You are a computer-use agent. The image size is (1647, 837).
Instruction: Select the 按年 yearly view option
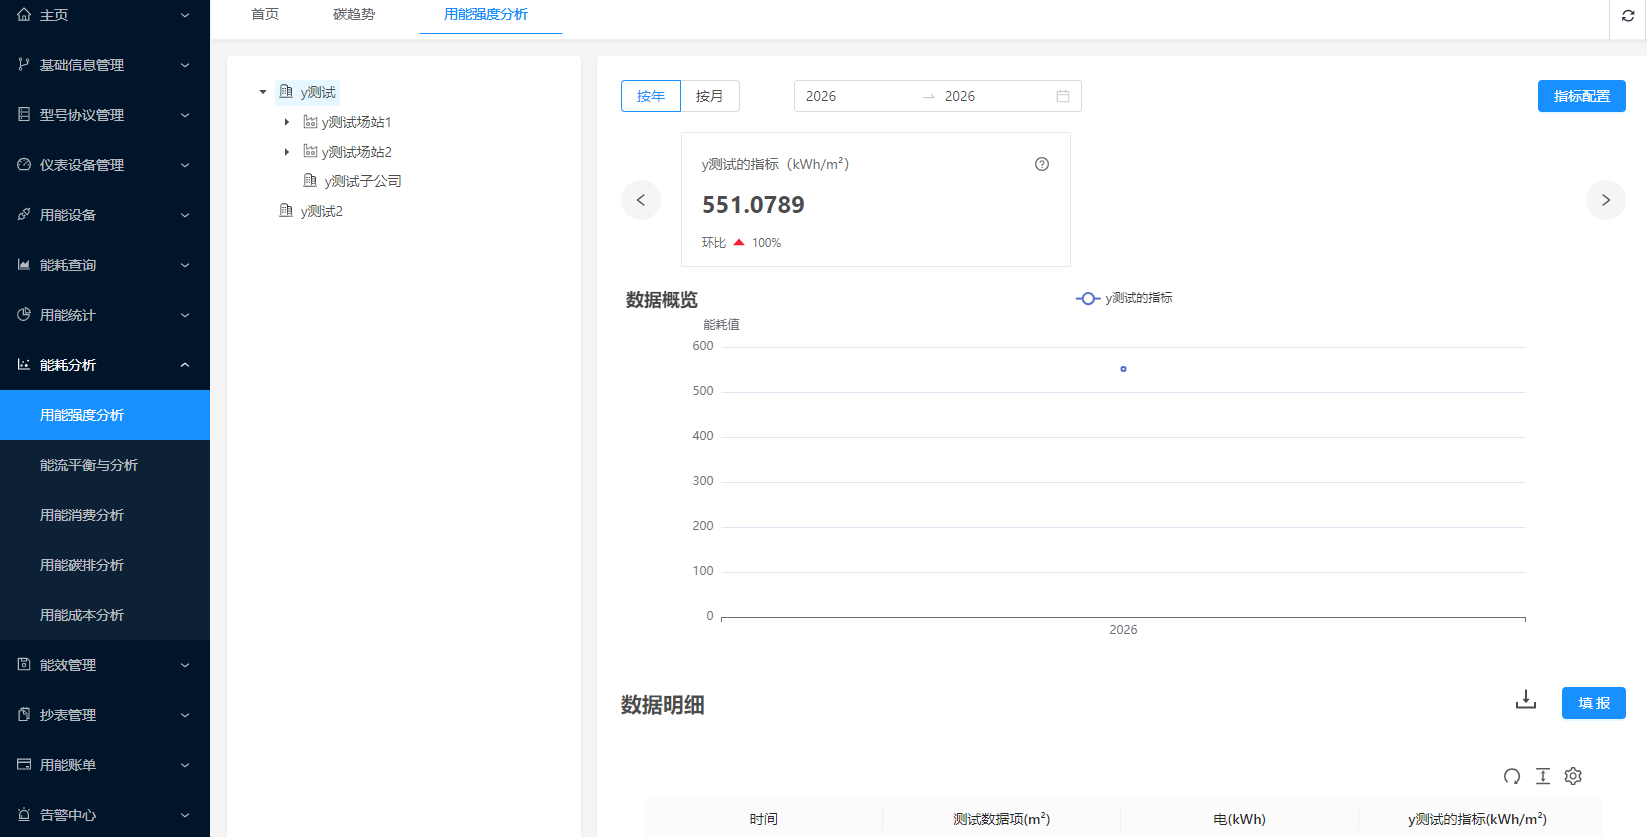[x=651, y=96]
